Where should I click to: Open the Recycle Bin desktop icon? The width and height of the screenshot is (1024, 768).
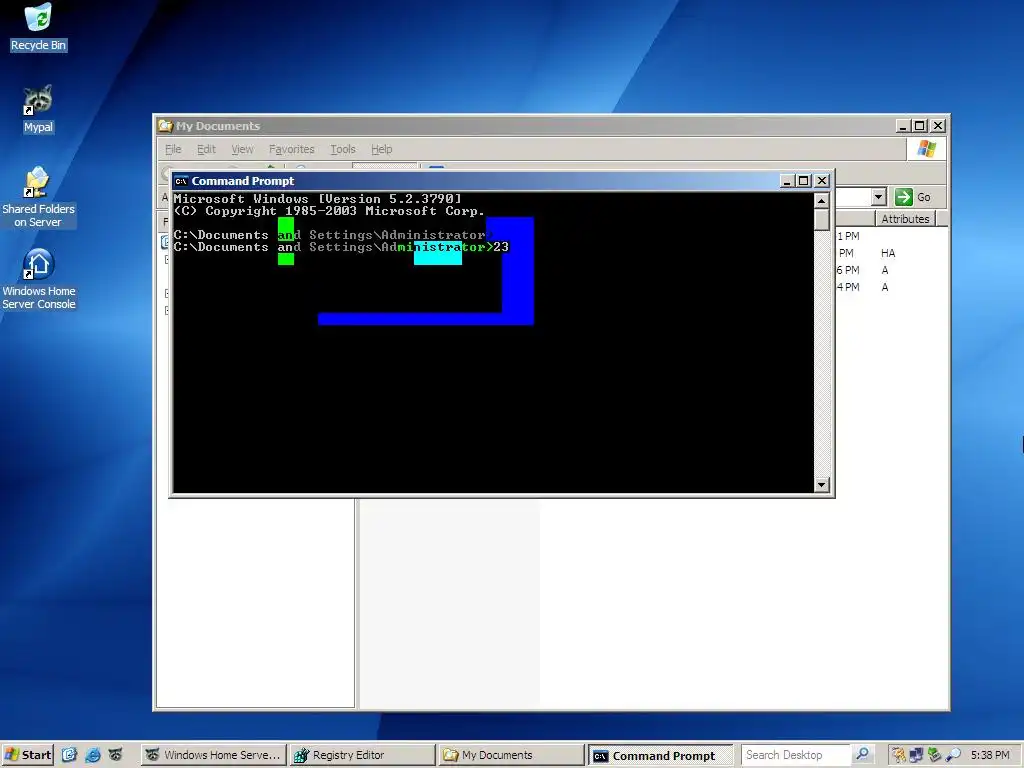tap(38, 27)
